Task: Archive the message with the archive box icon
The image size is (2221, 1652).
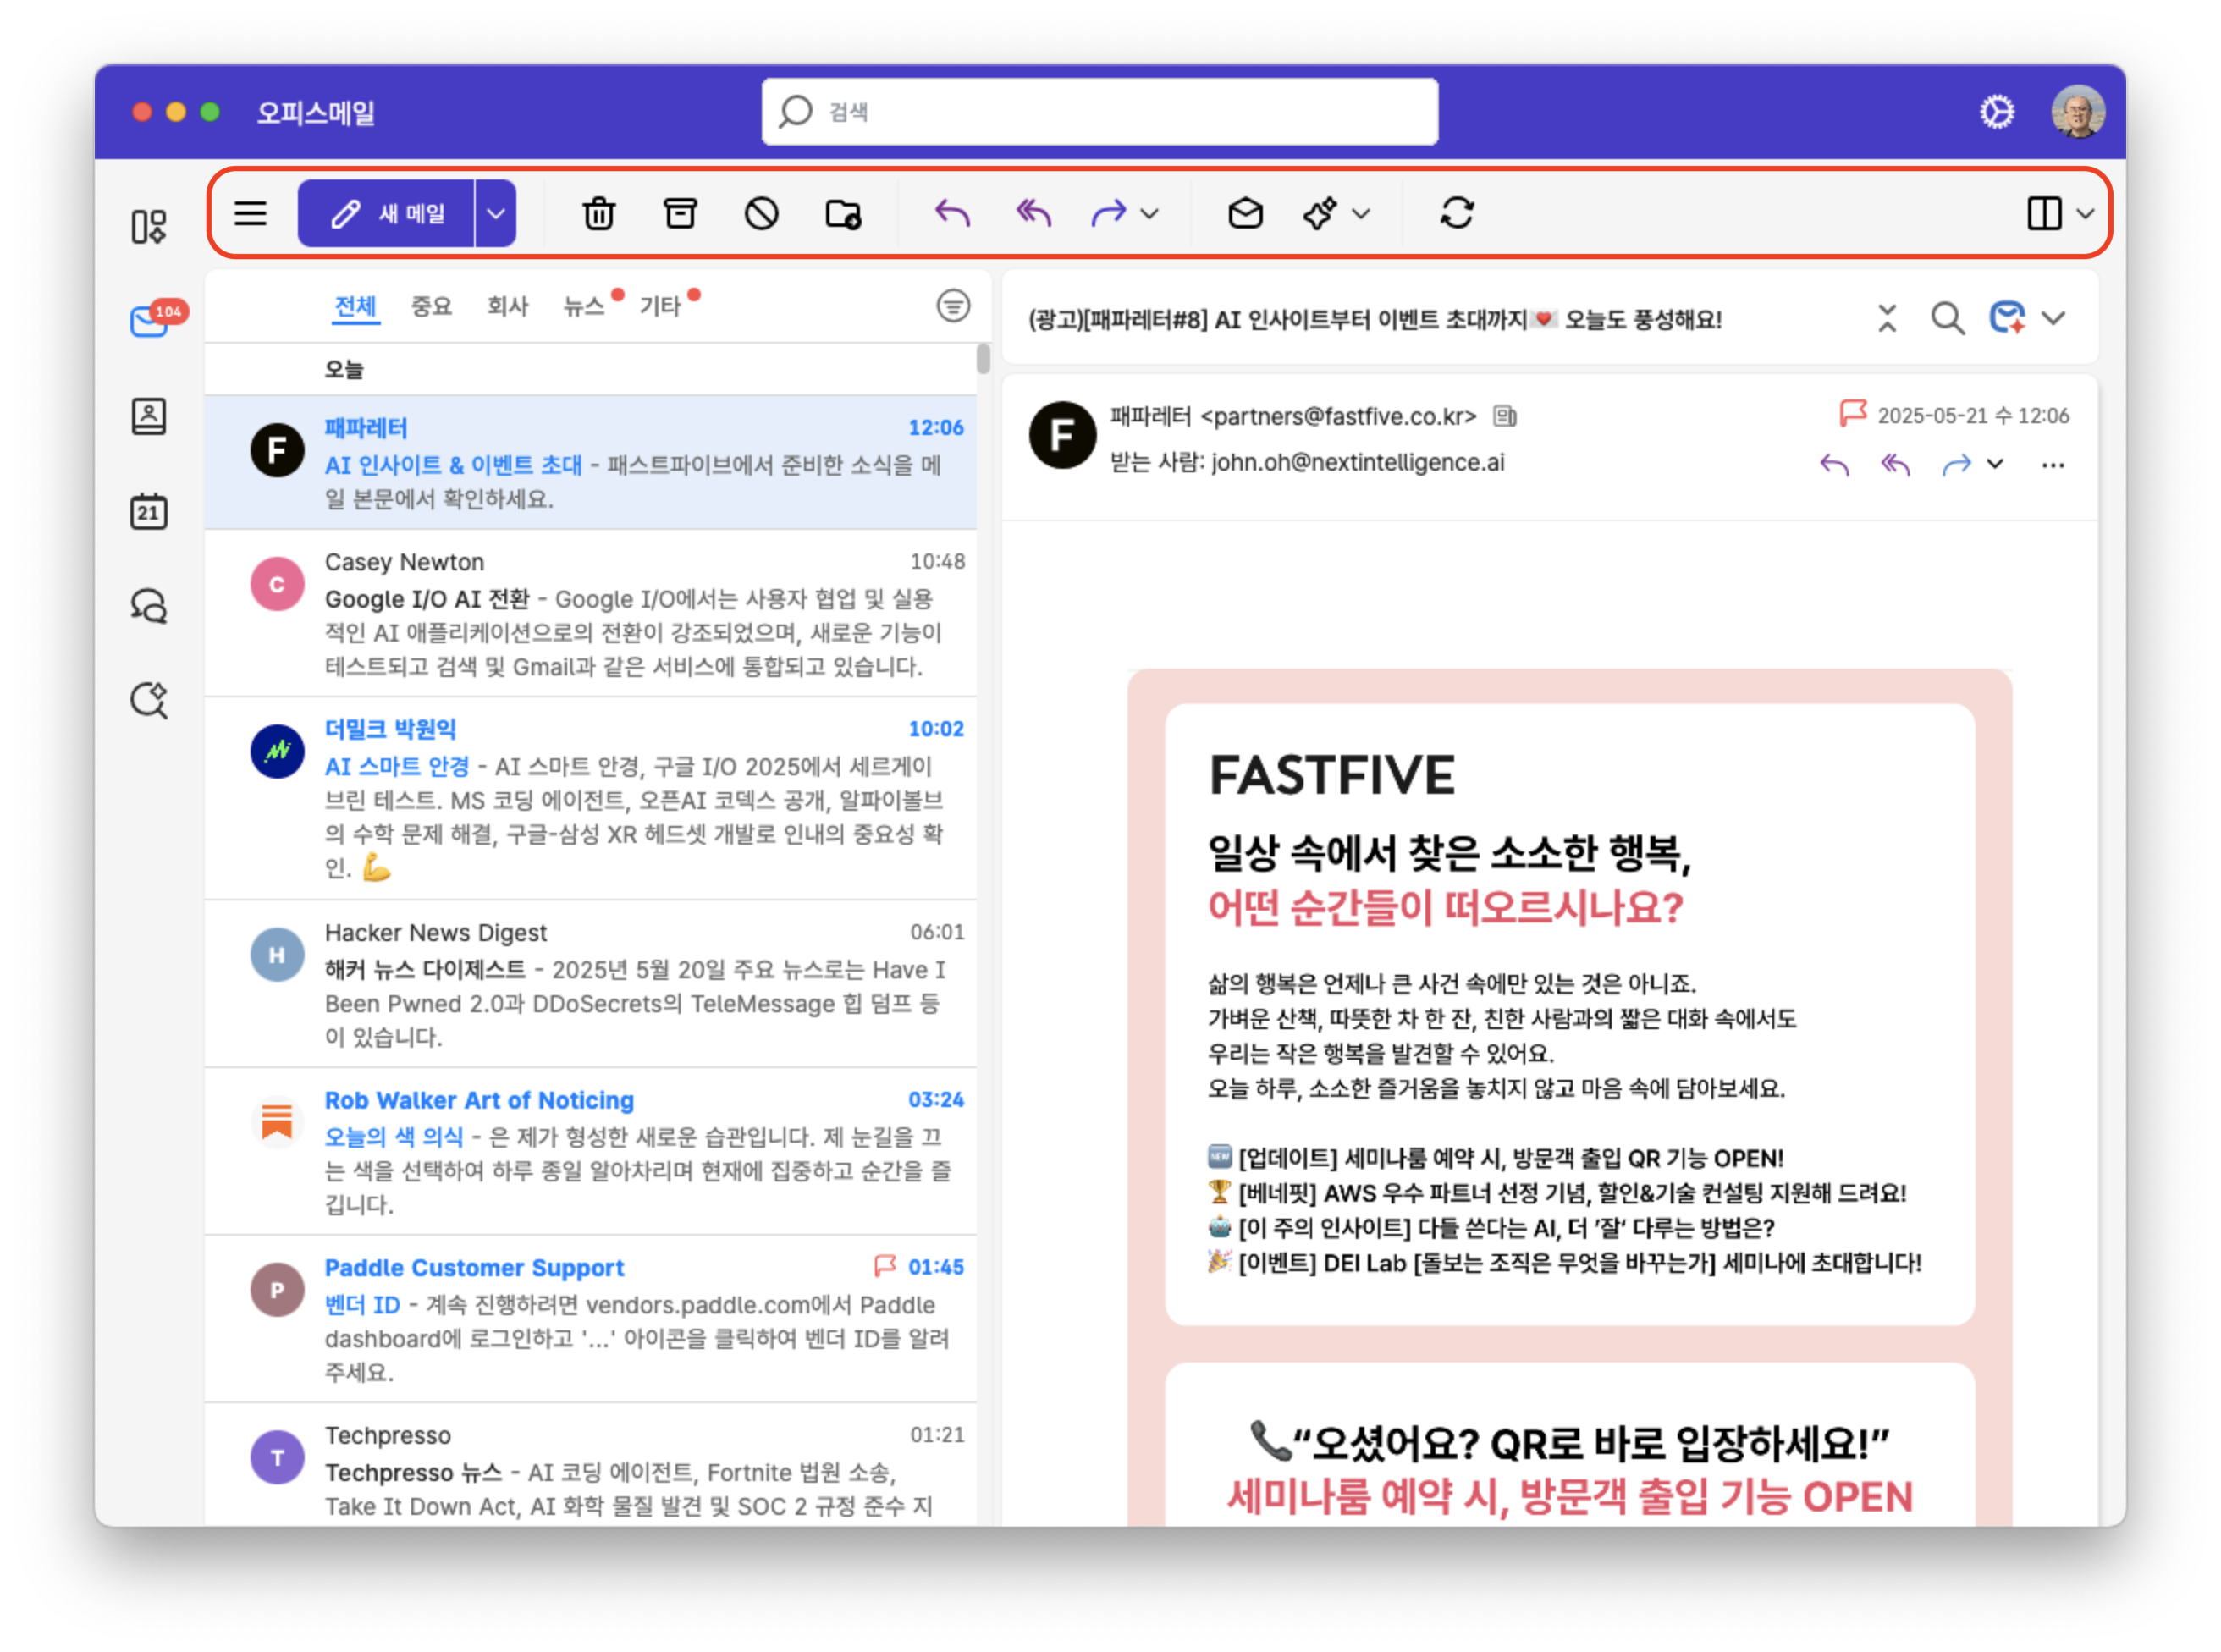Action: click(680, 213)
